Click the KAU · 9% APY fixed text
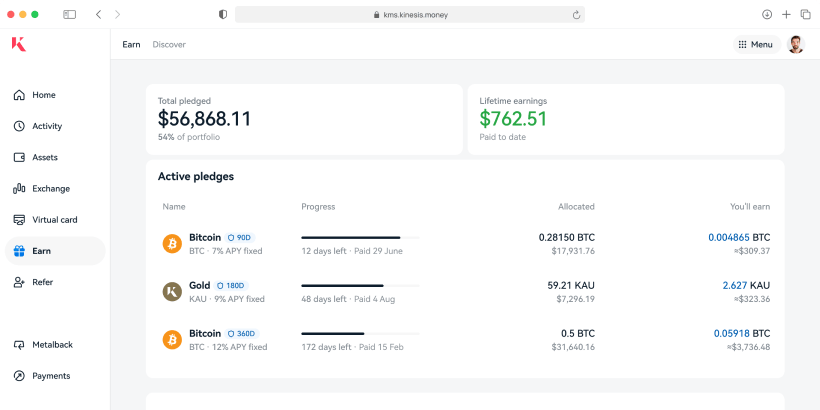 [x=227, y=299]
